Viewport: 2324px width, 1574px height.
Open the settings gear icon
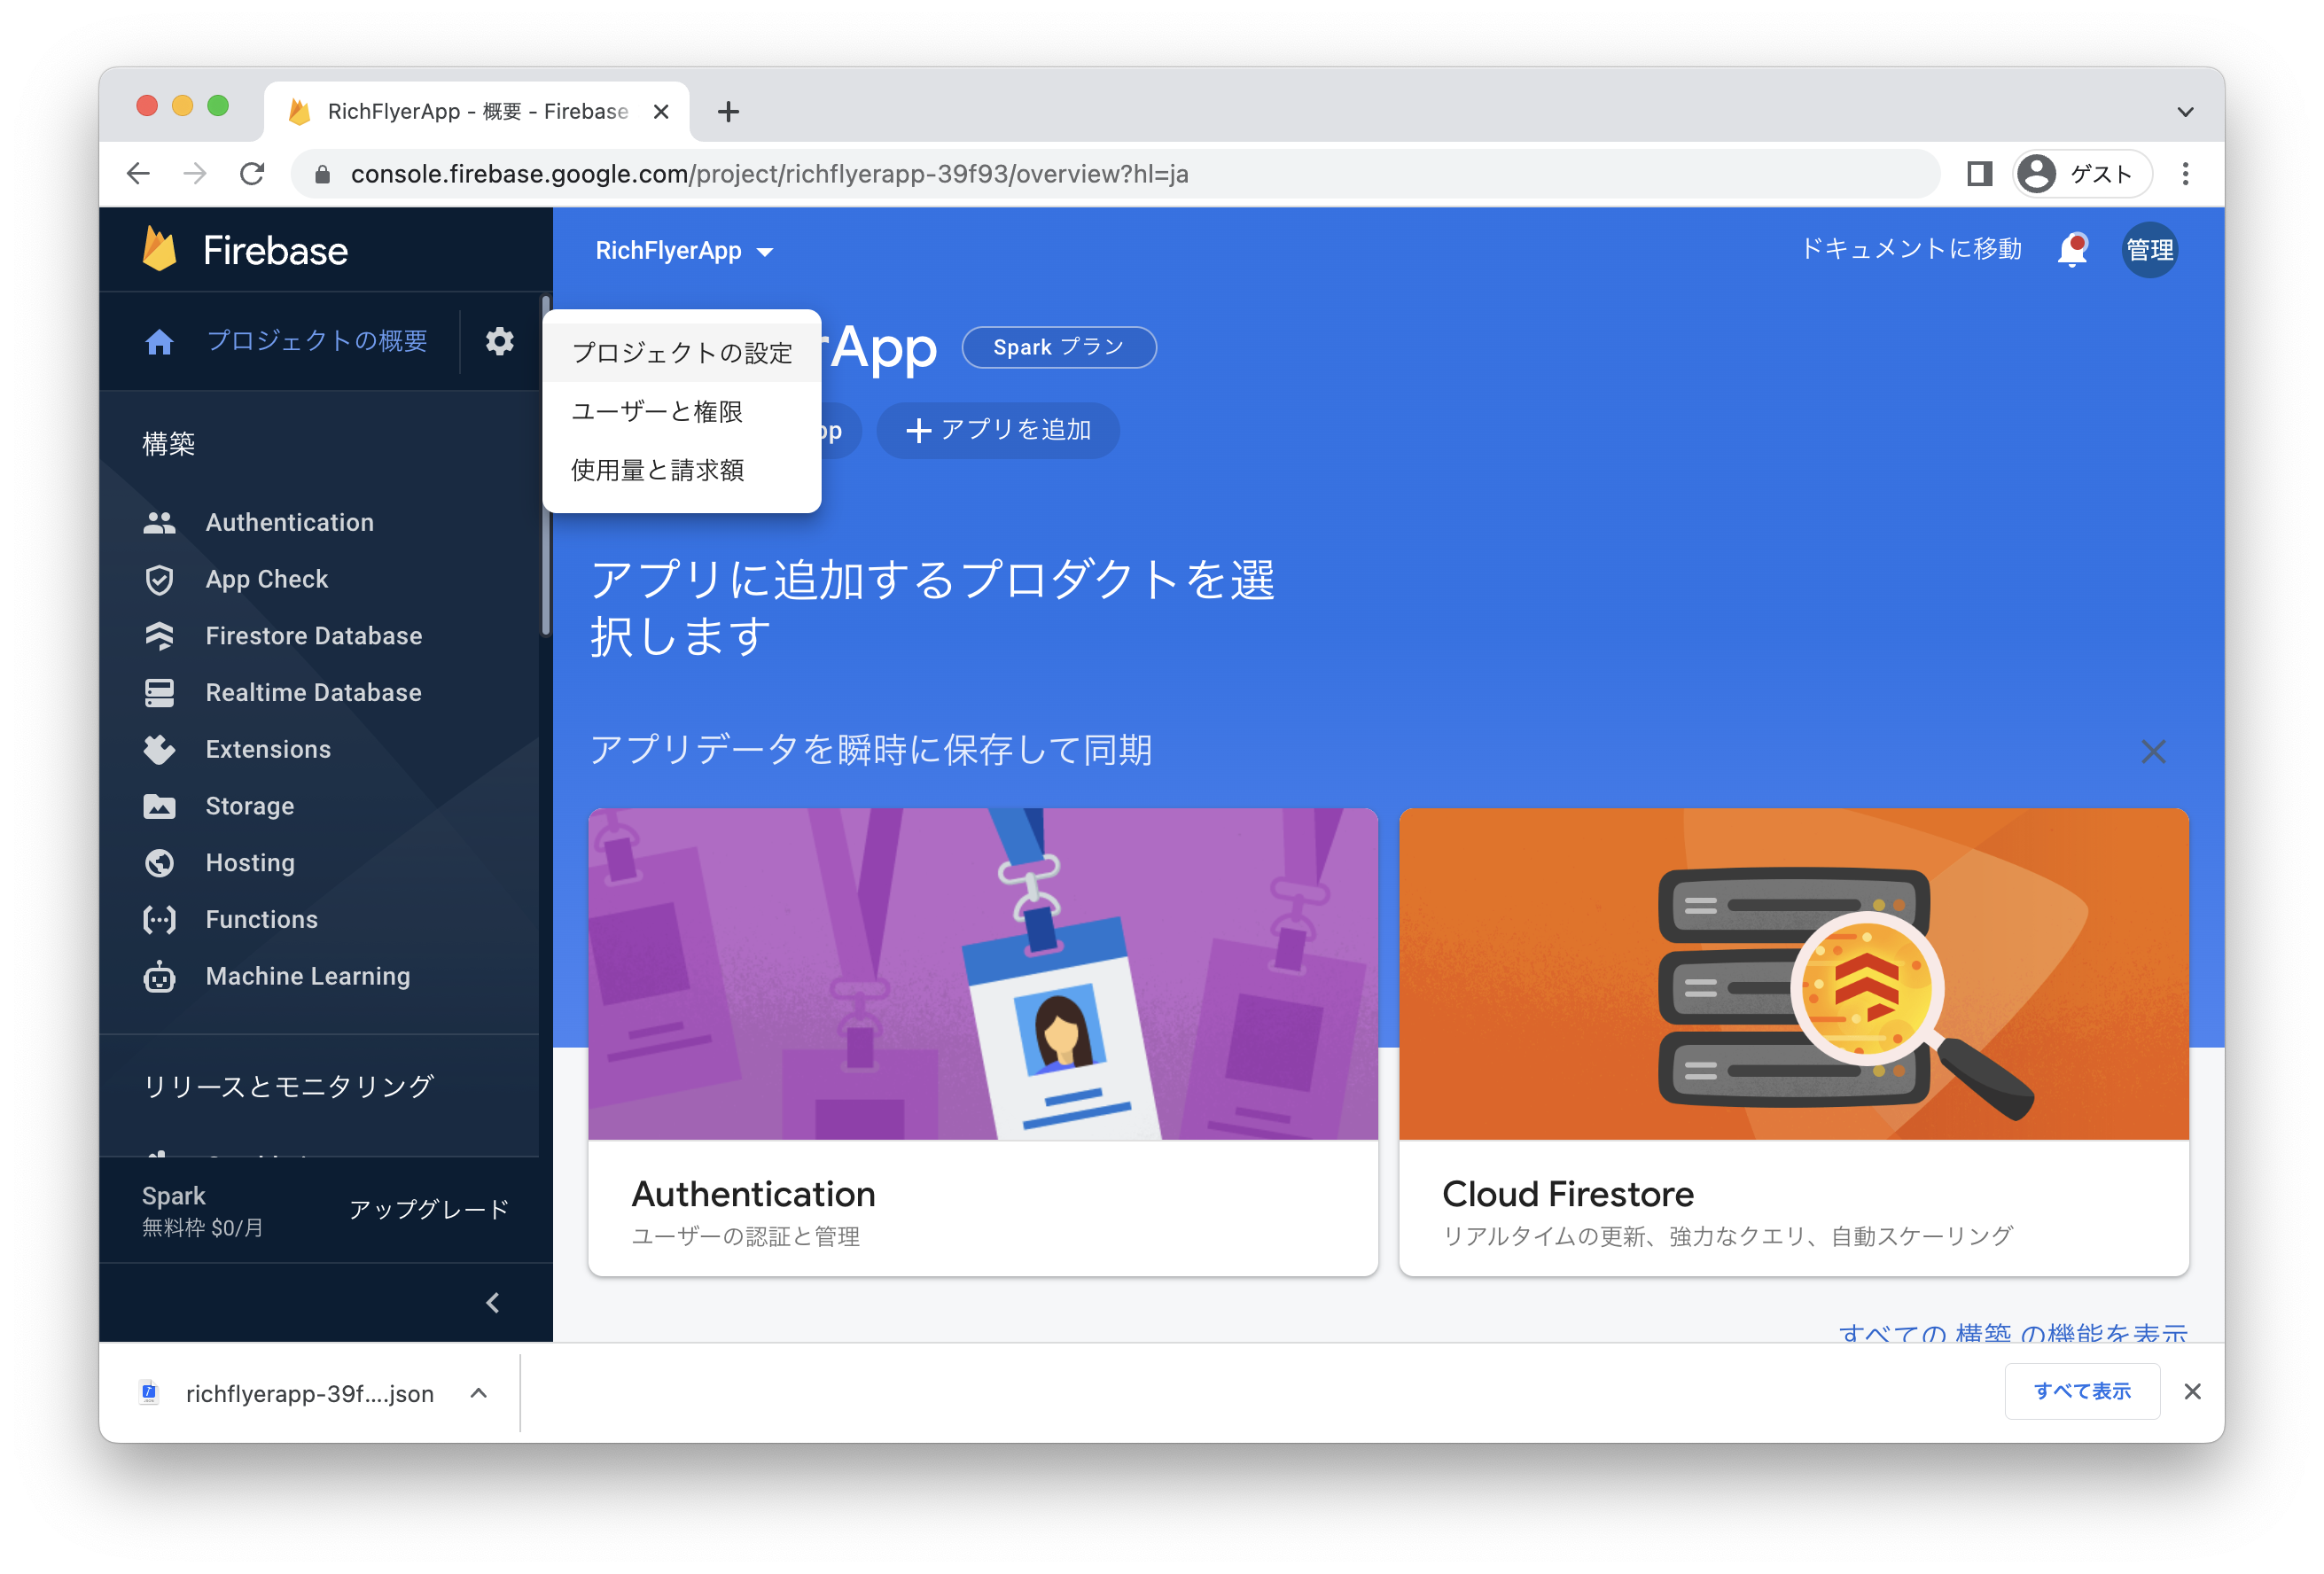pos(499,341)
